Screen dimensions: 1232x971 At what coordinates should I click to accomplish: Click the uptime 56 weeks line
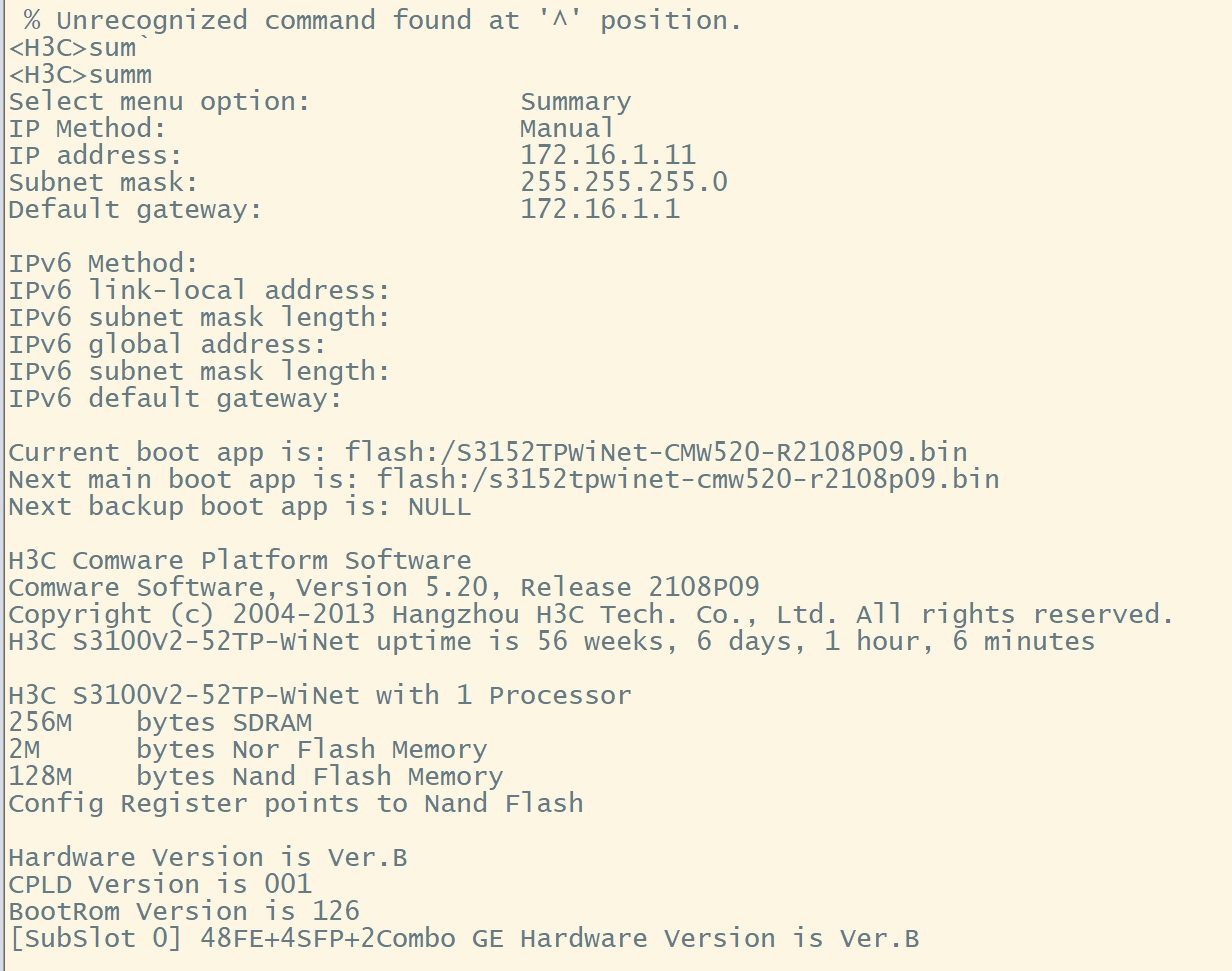point(551,641)
